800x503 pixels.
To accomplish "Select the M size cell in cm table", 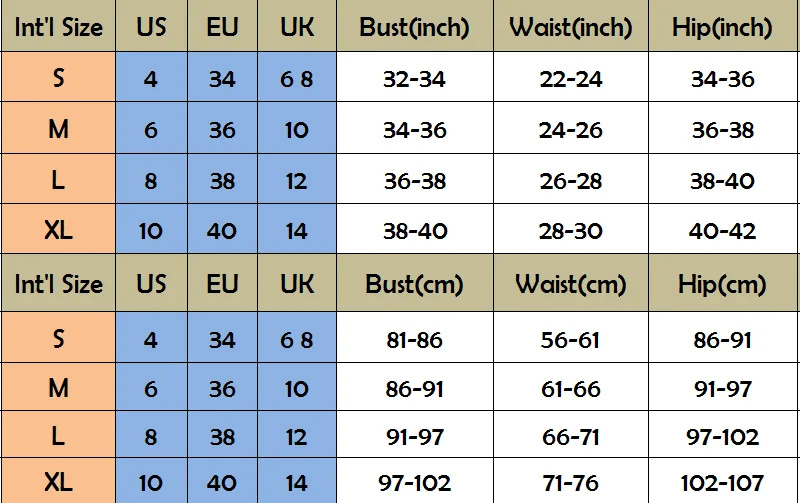I will click(58, 388).
